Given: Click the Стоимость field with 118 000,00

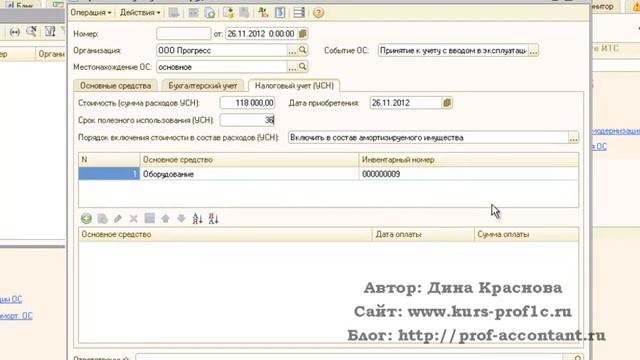Looking at the screenshot, I should coord(247,103).
